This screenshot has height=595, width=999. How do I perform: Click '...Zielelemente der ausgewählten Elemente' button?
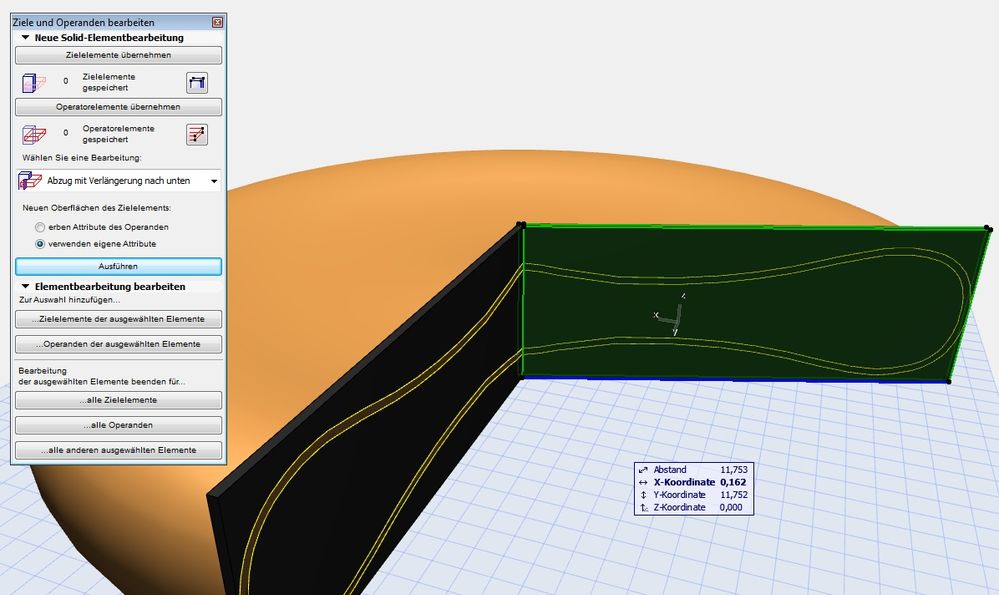(x=119, y=319)
